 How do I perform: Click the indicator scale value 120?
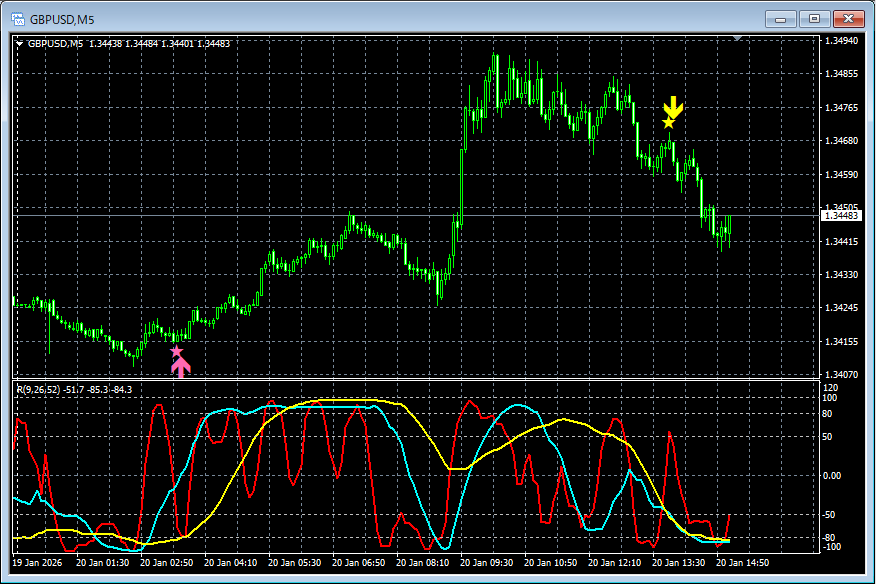pyautogui.click(x=831, y=388)
